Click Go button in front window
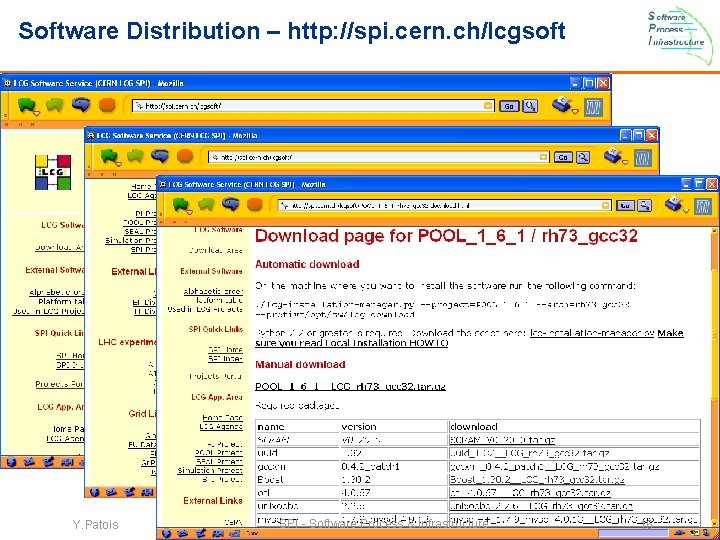The image size is (720, 540). click(624, 205)
